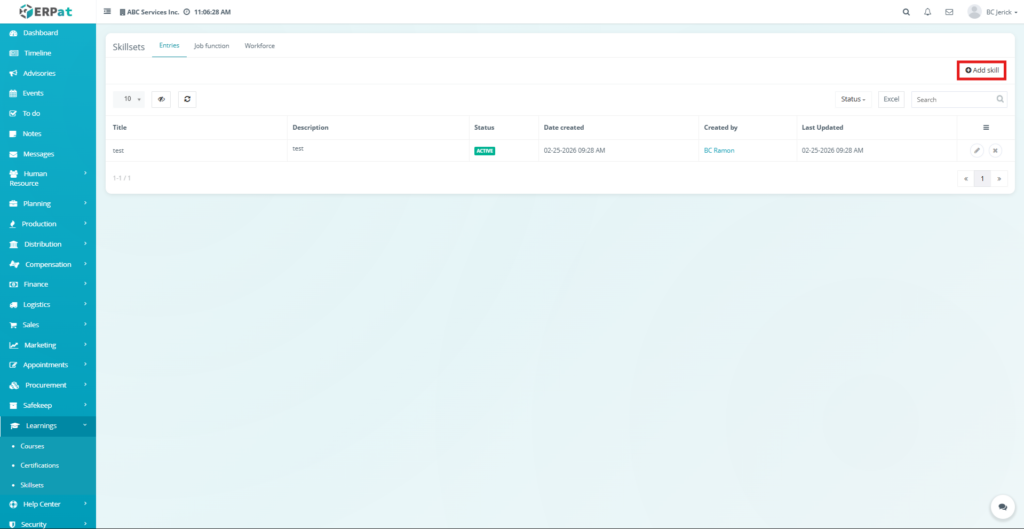Open the BC Ramon creator link

[720, 150]
